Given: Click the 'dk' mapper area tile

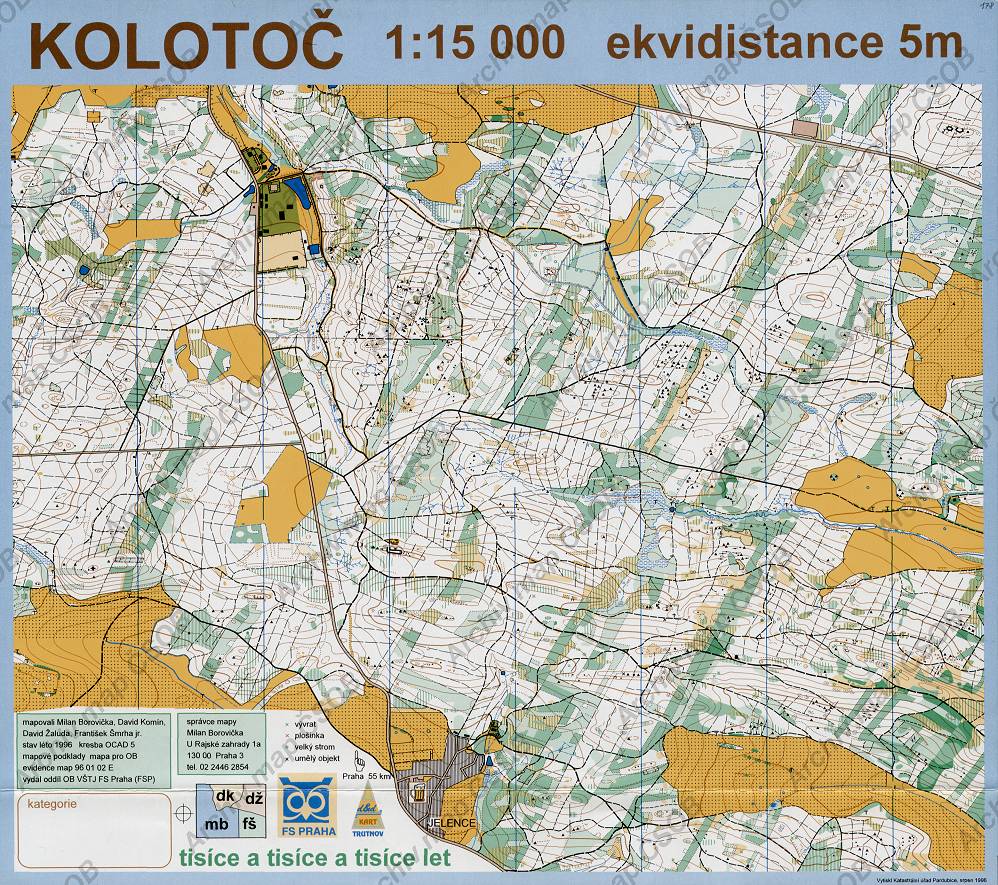Looking at the screenshot, I should [224, 798].
